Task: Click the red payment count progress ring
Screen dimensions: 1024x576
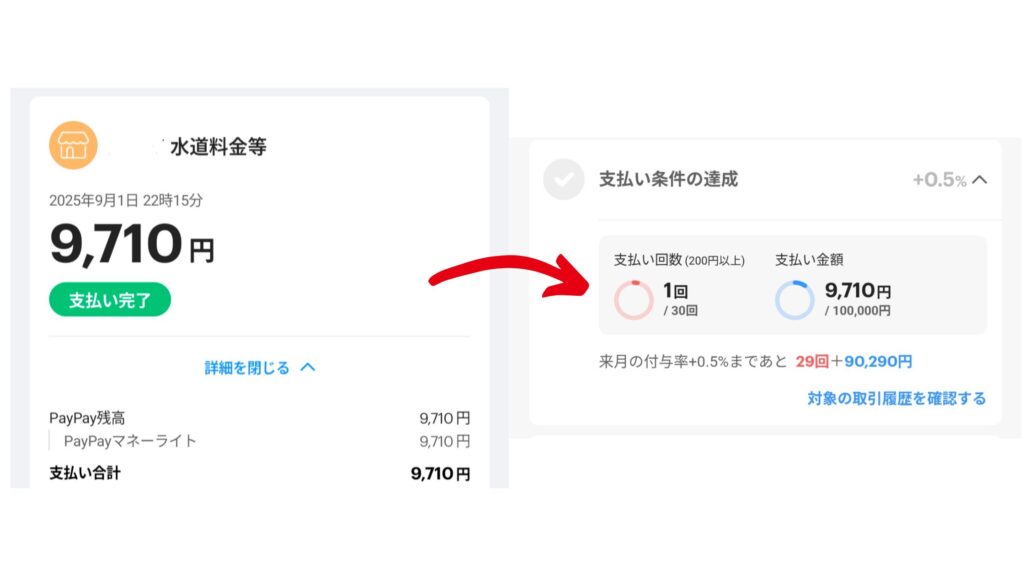Action: pyautogui.click(x=633, y=299)
